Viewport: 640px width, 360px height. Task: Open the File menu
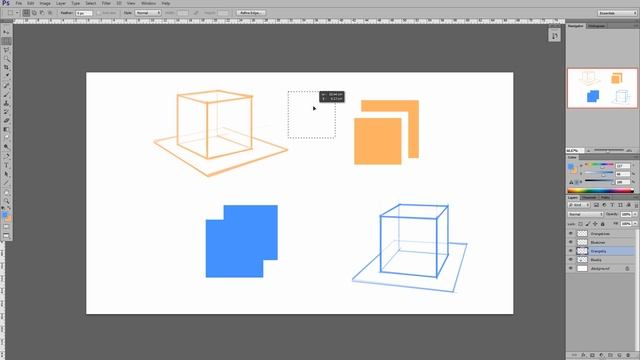19,3
